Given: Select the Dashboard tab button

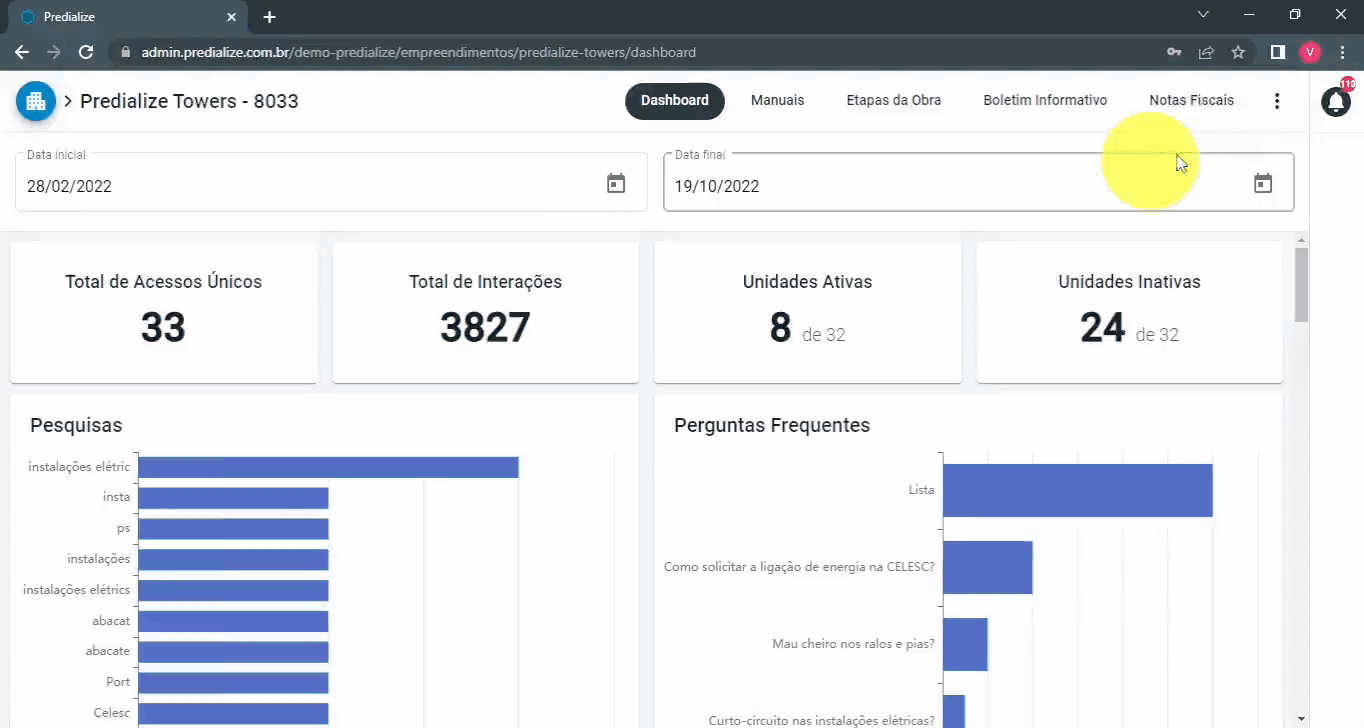Looking at the screenshot, I should point(675,101).
